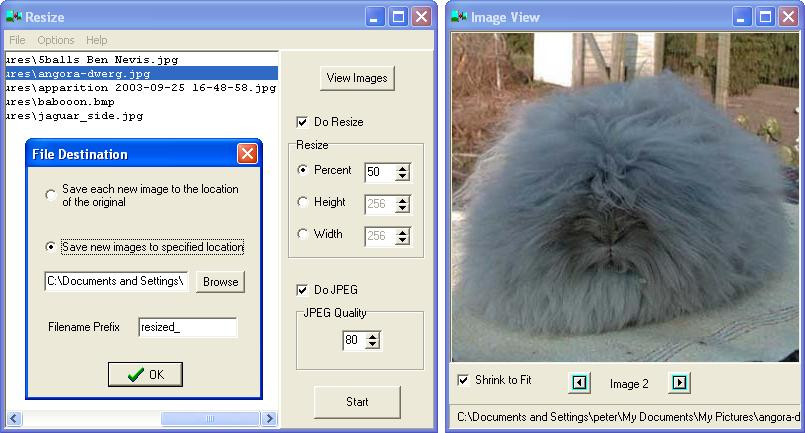
Task: Click the Height spinner up arrow
Action: pos(402,200)
